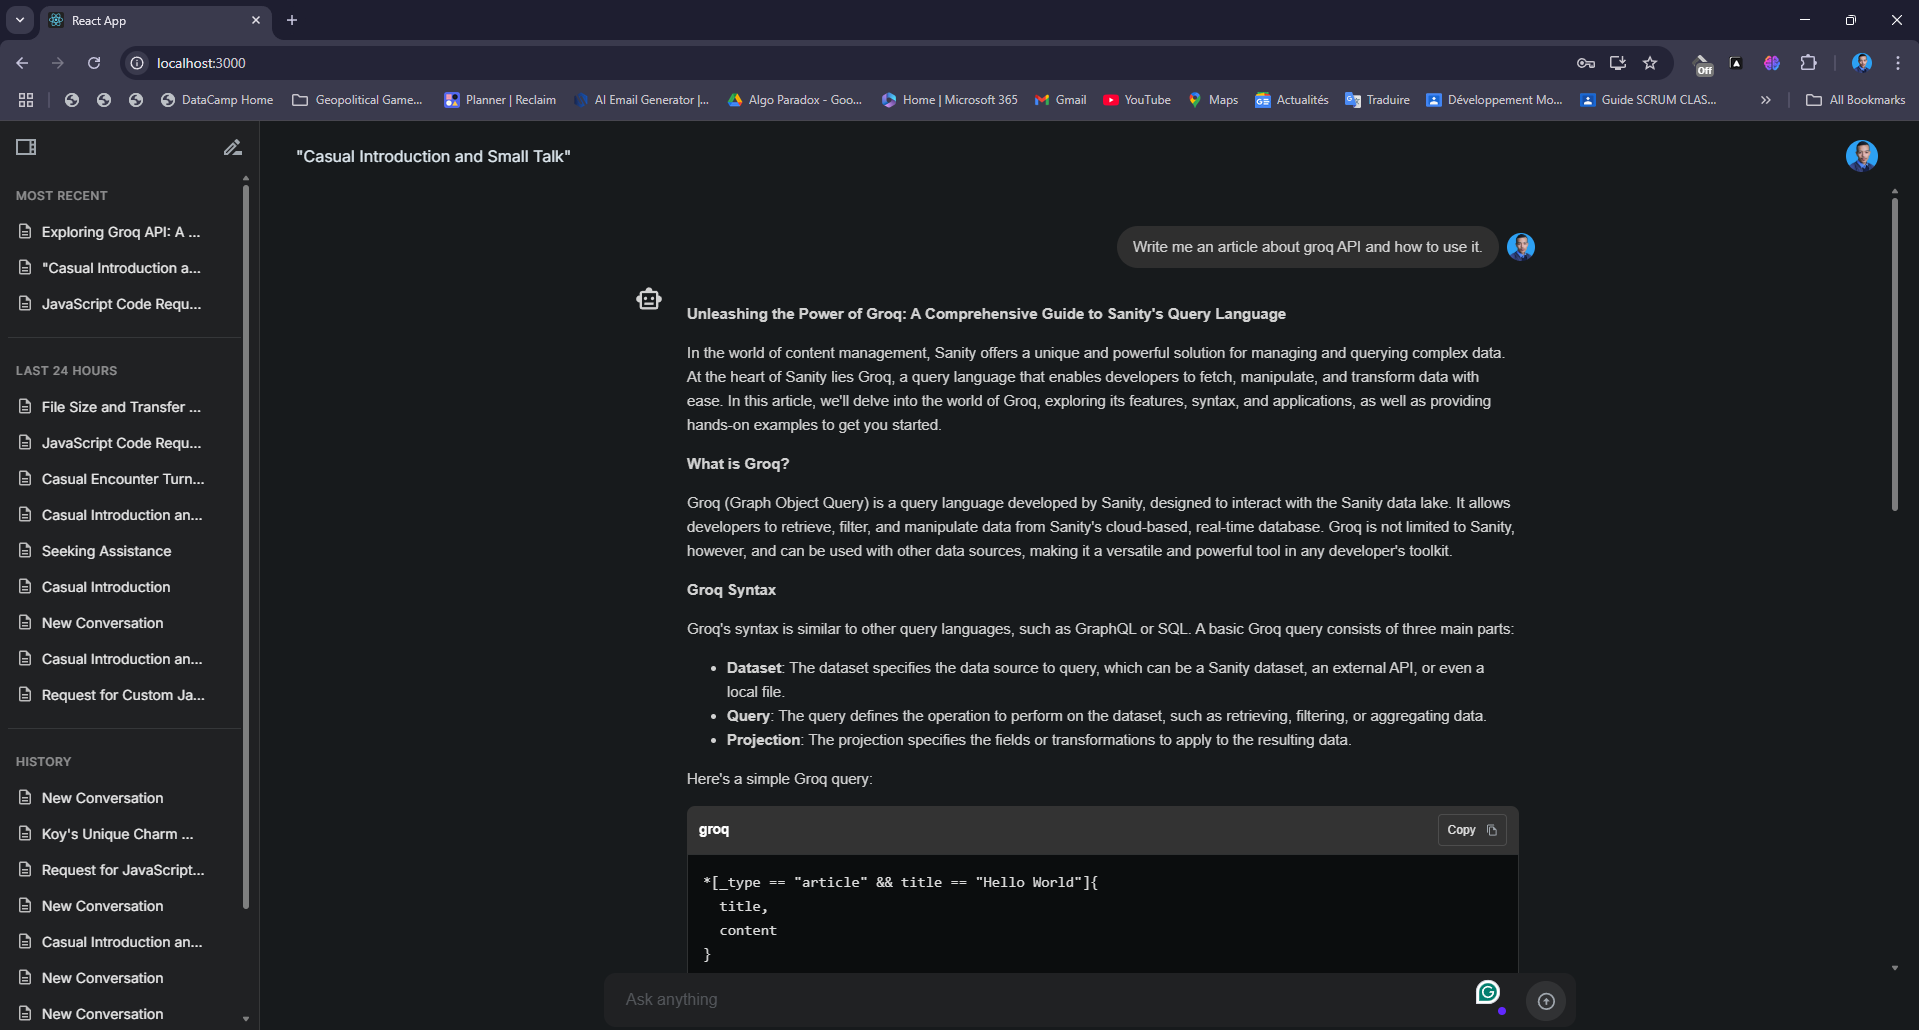Viewport: 1919px width, 1030px height.
Task: Open YouTube from the bookmarks bar
Action: [x=1136, y=99]
